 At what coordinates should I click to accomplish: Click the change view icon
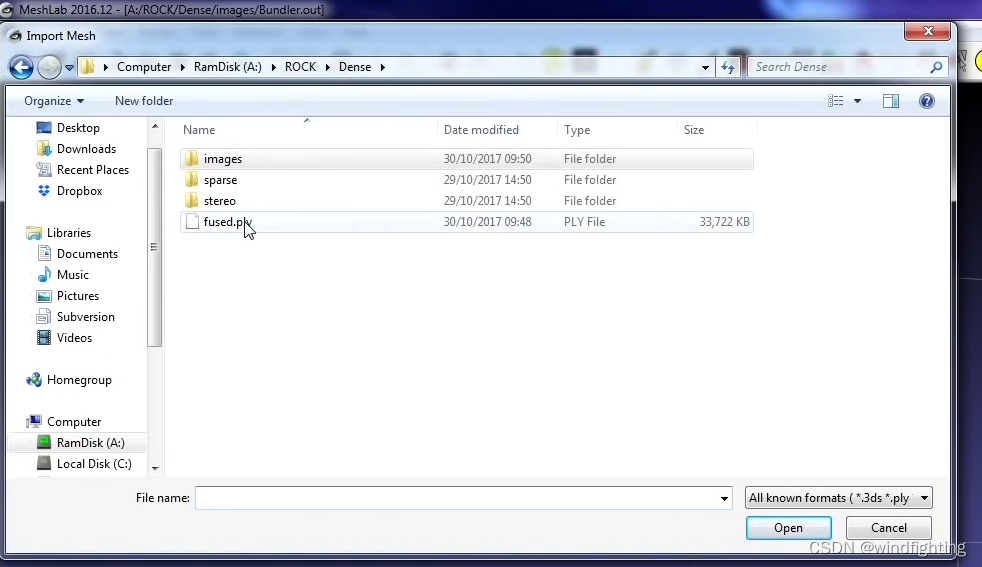point(835,101)
